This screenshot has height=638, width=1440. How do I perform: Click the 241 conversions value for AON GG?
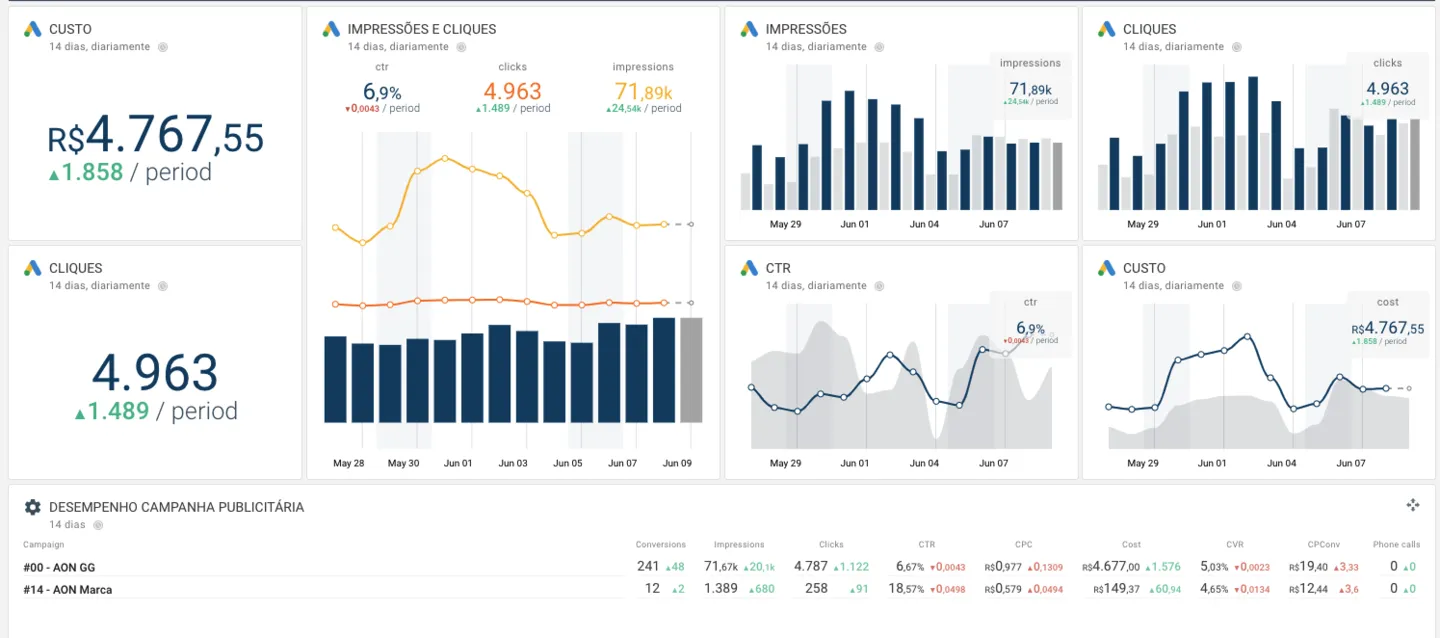point(648,566)
